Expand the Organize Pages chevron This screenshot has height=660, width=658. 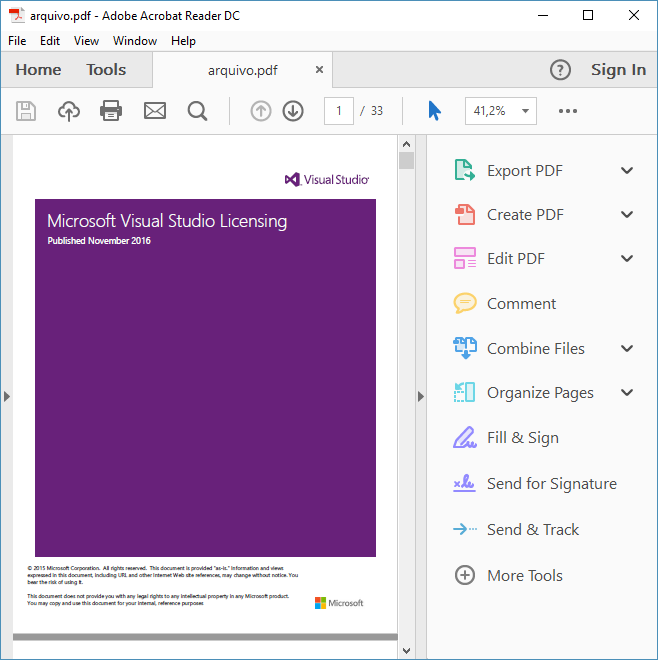tap(627, 392)
